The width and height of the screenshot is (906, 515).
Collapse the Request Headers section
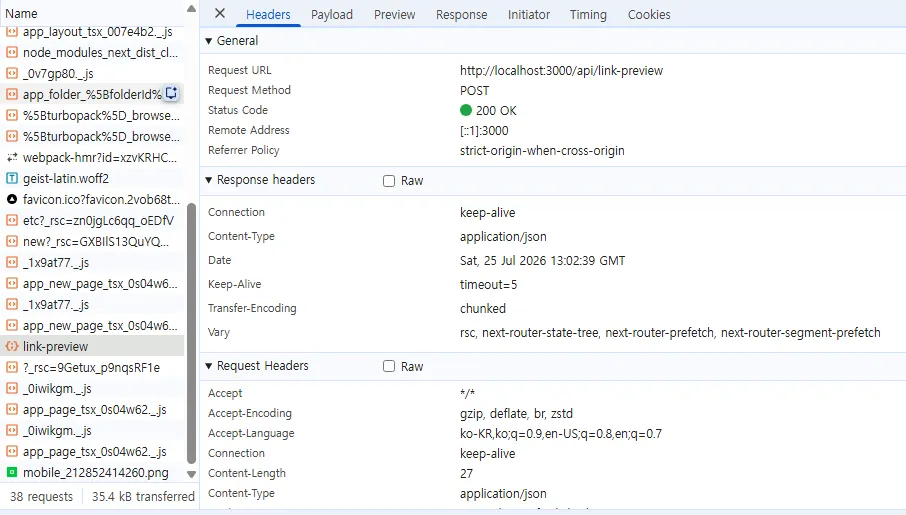click(209, 366)
